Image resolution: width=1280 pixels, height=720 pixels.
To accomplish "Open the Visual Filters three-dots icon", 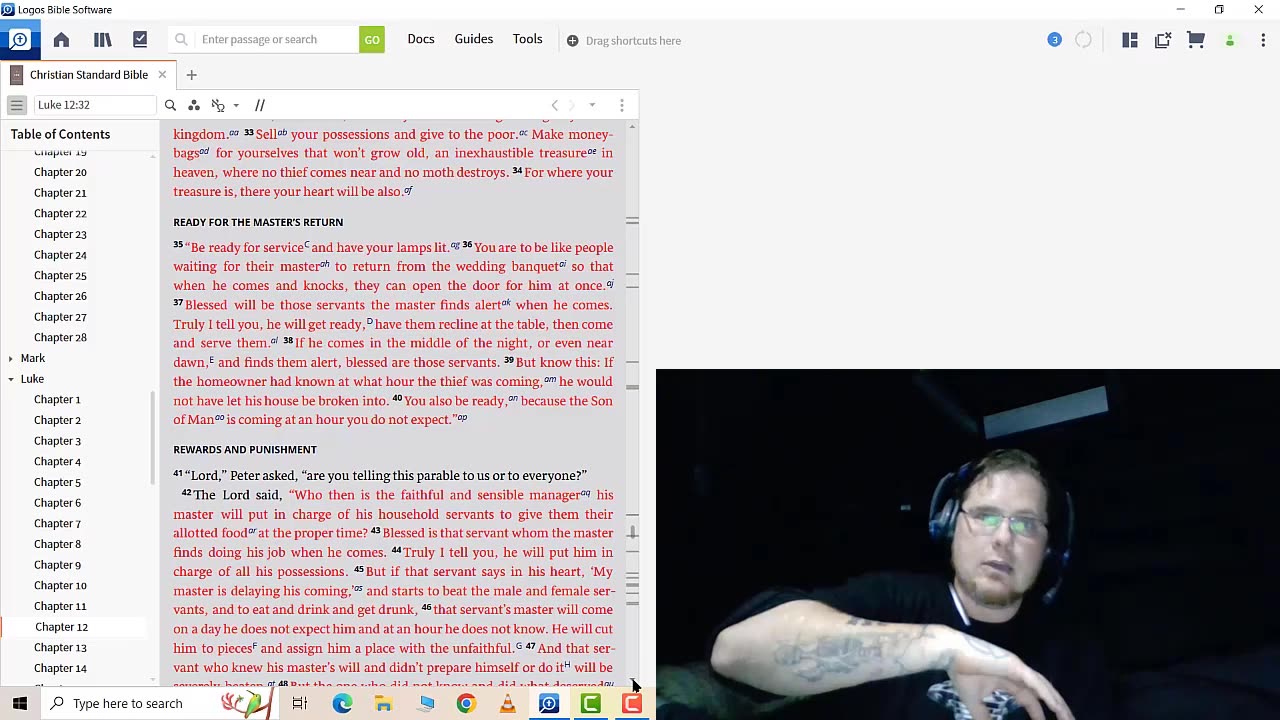I will (193, 105).
